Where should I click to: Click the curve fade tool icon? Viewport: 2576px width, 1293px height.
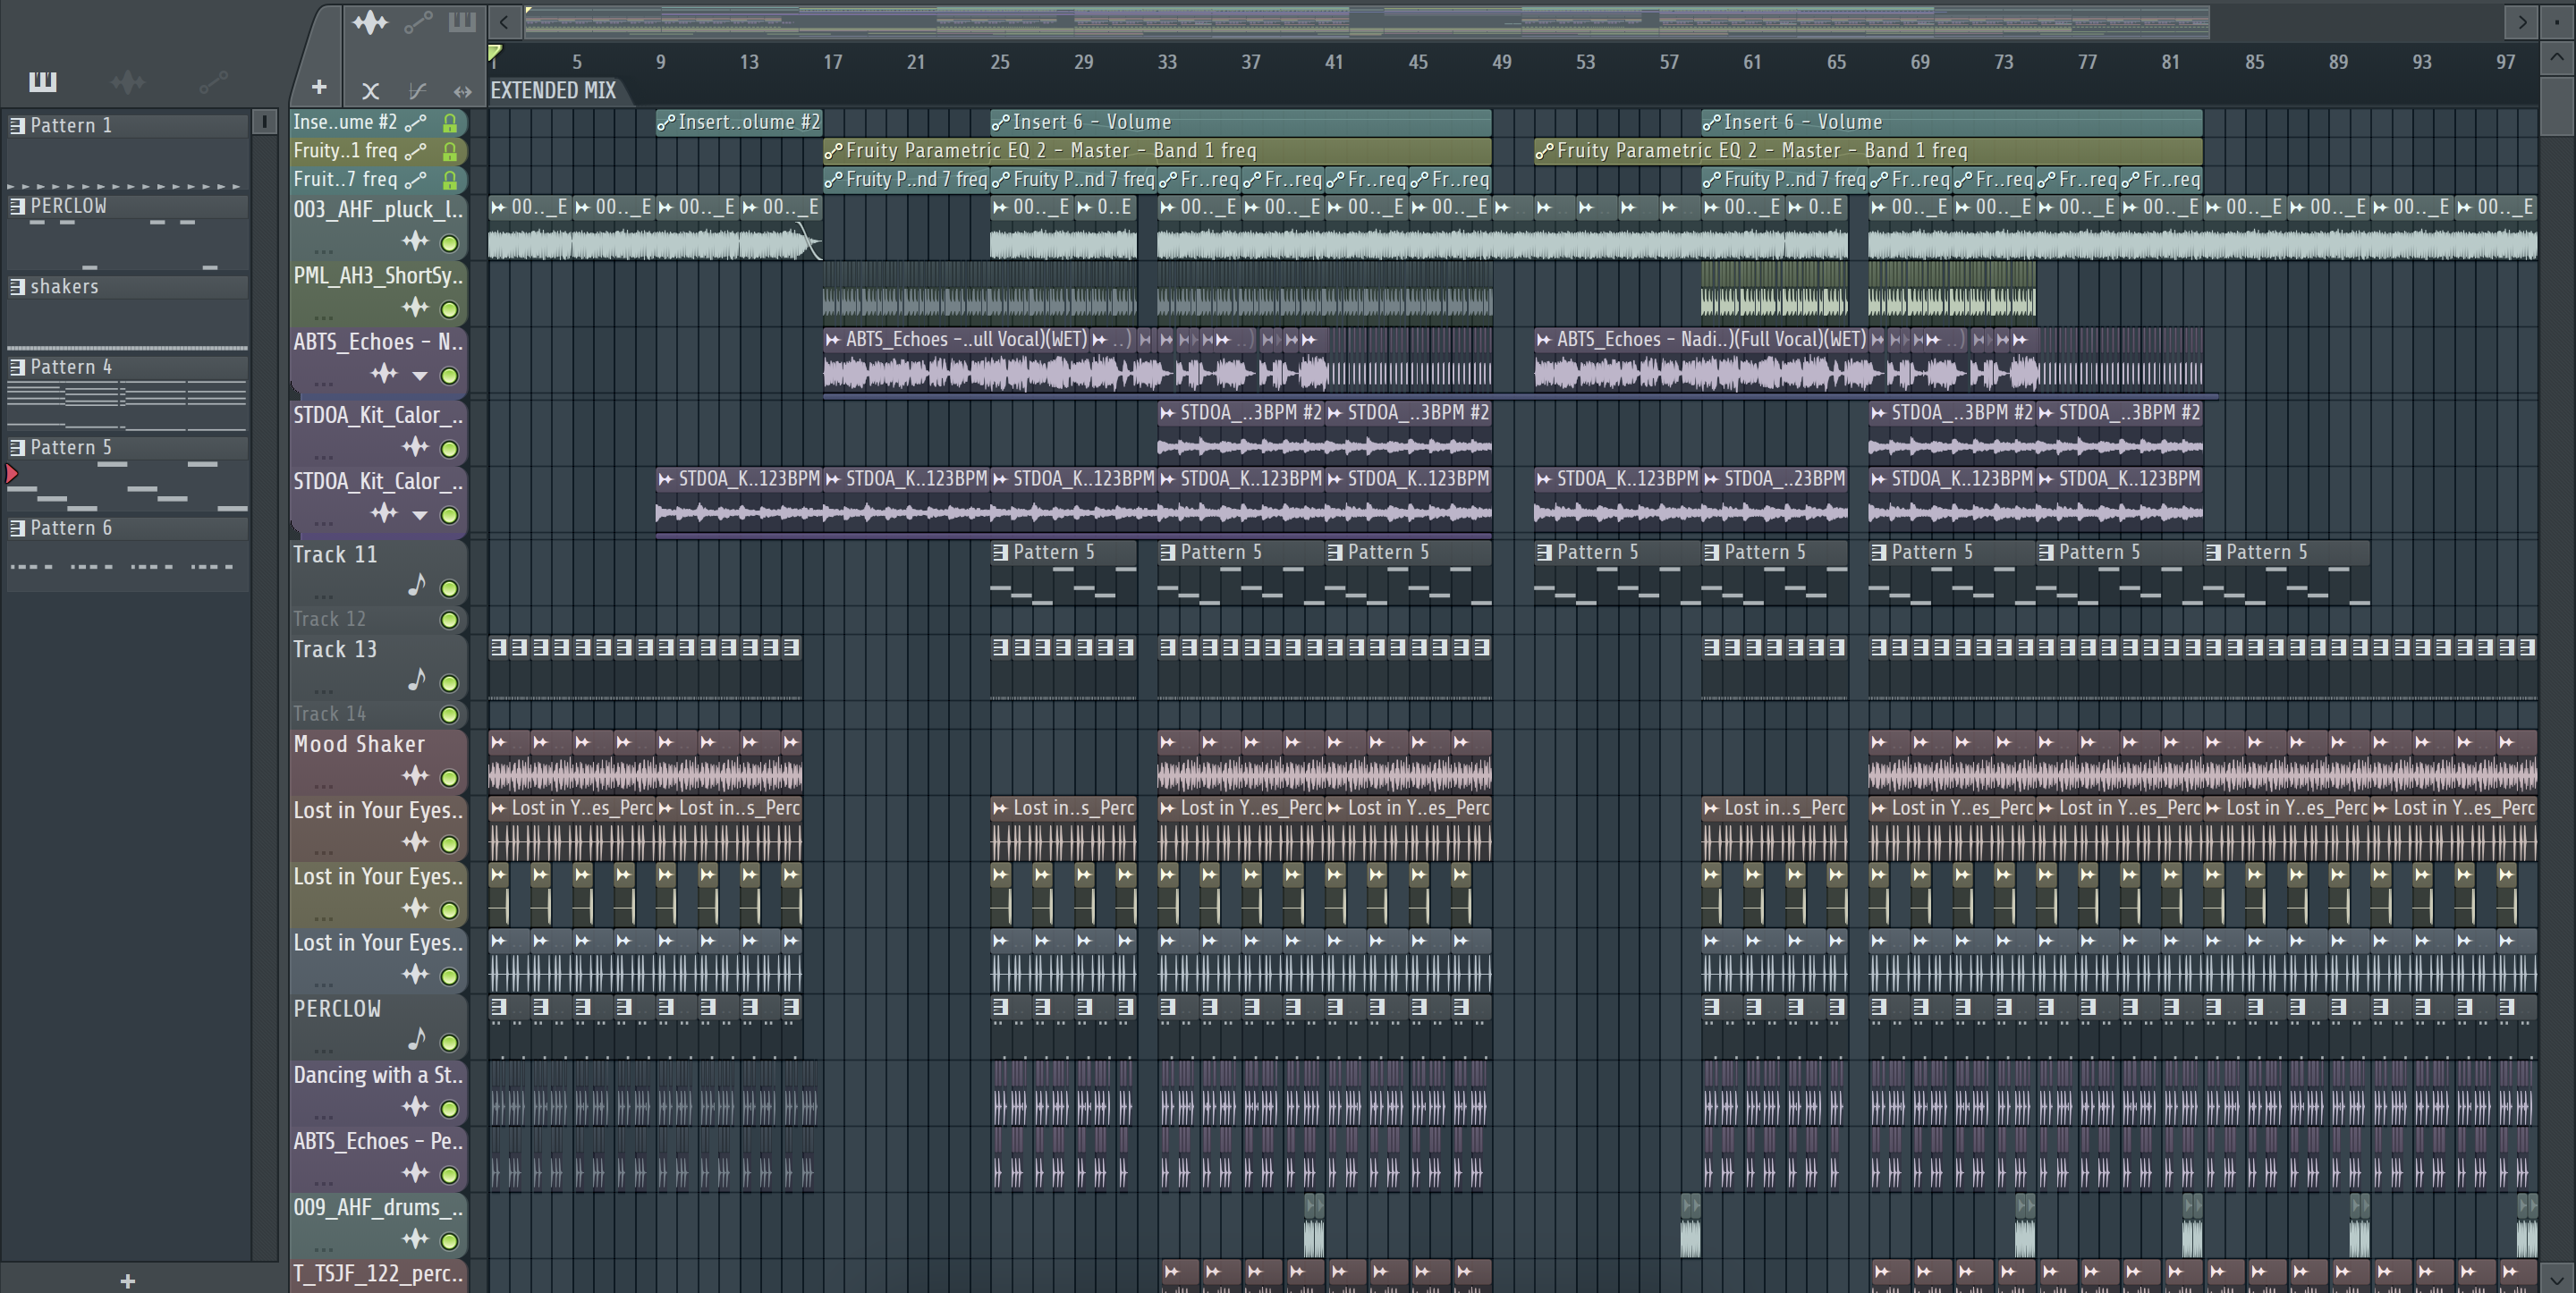[x=418, y=91]
